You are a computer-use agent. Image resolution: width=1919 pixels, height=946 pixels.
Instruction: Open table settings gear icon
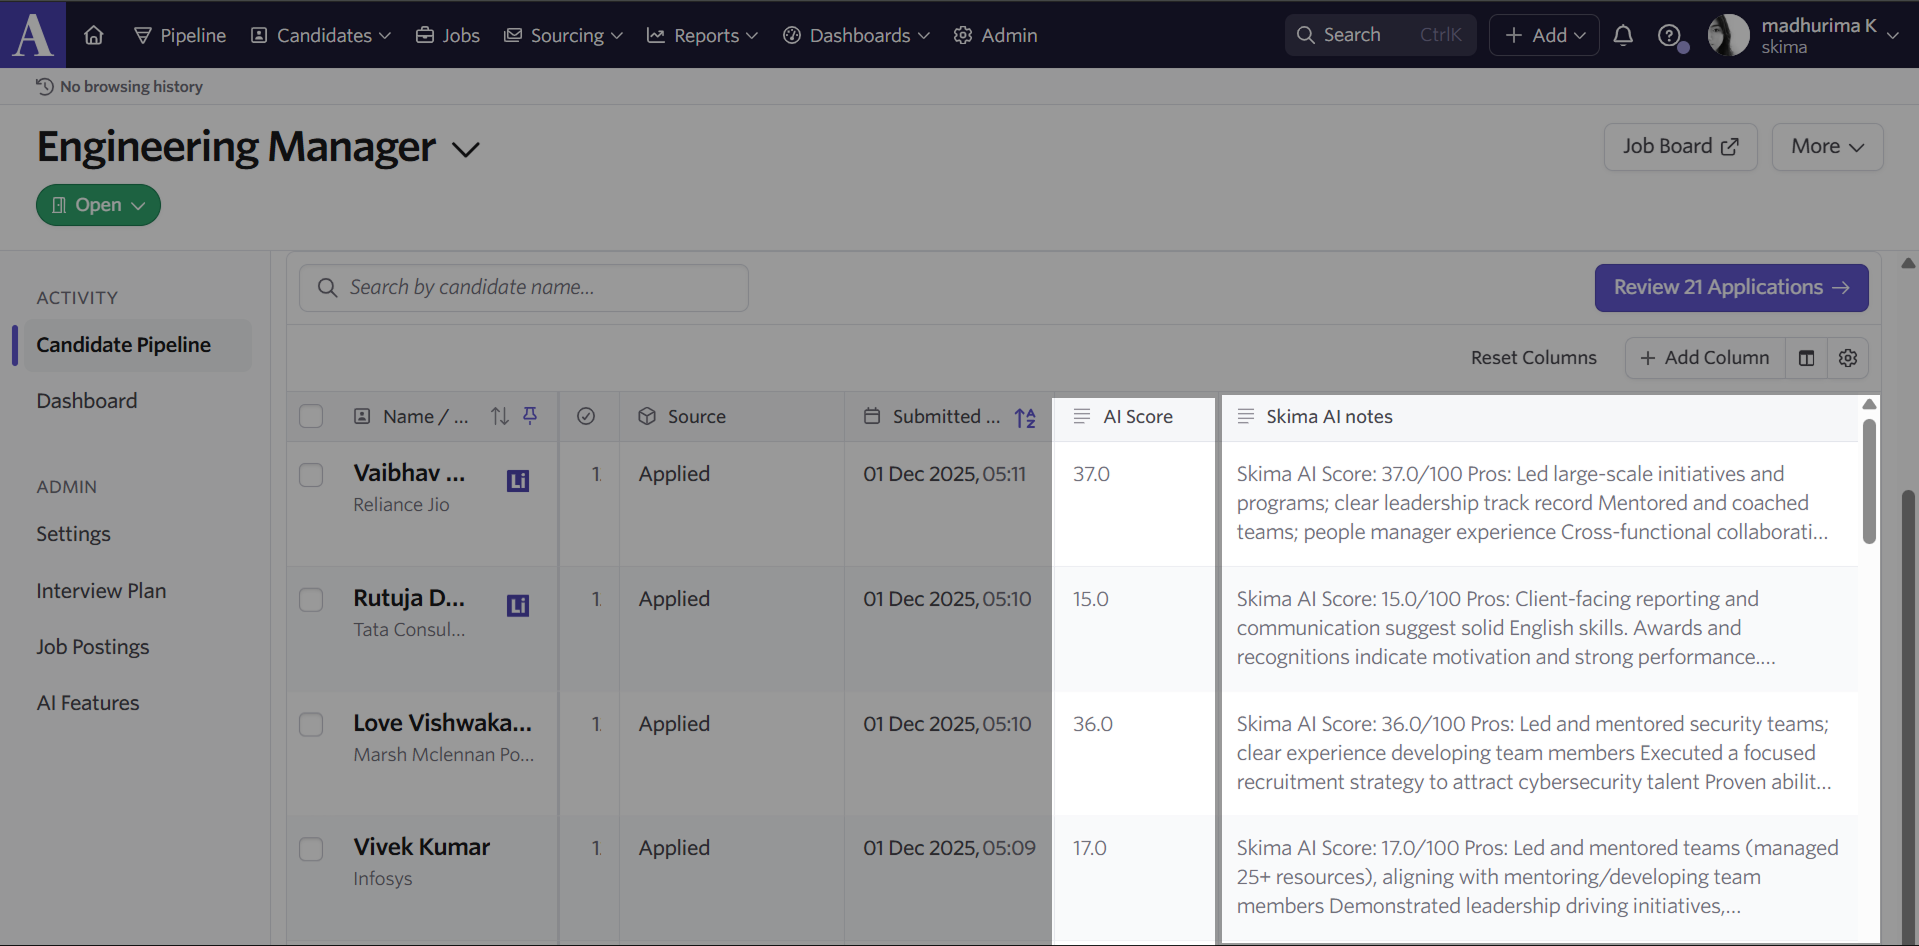pyautogui.click(x=1847, y=358)
